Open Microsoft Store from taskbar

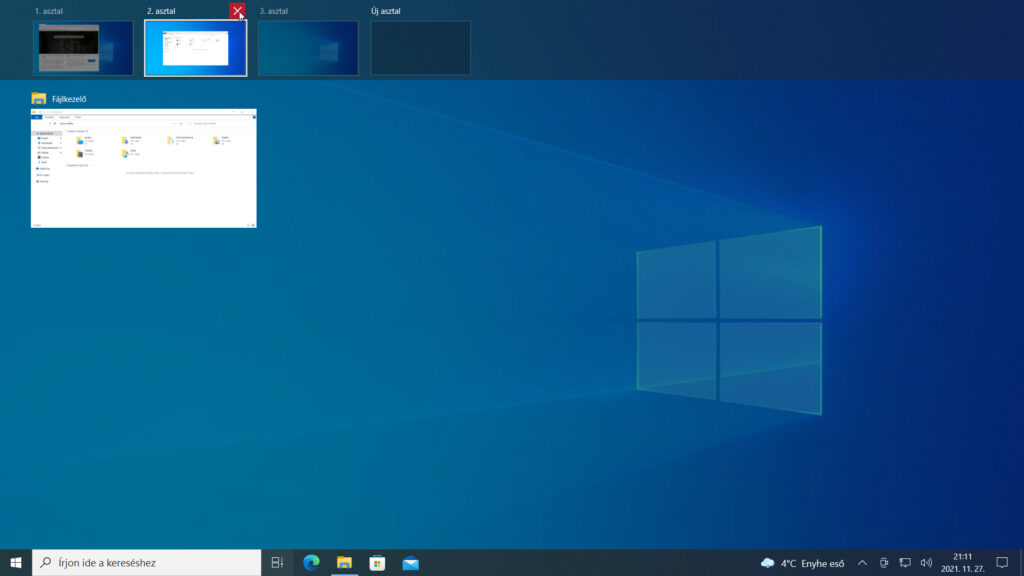click(x=377, y=562)
